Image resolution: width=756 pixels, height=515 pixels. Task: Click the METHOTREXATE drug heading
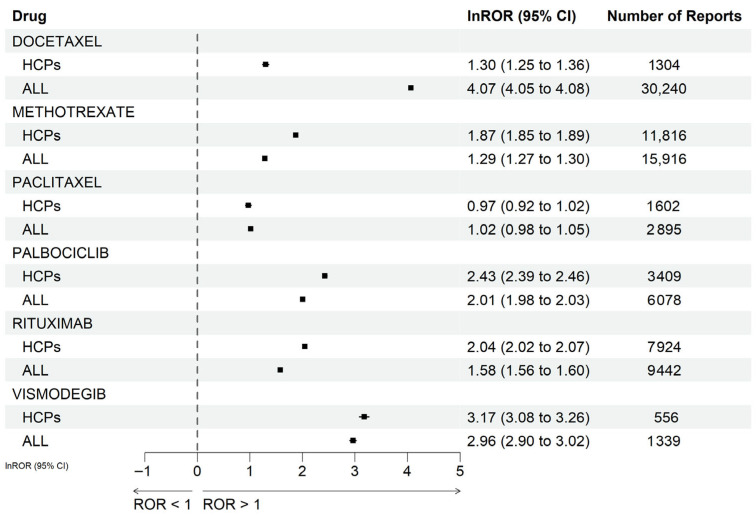click(73, 112)
